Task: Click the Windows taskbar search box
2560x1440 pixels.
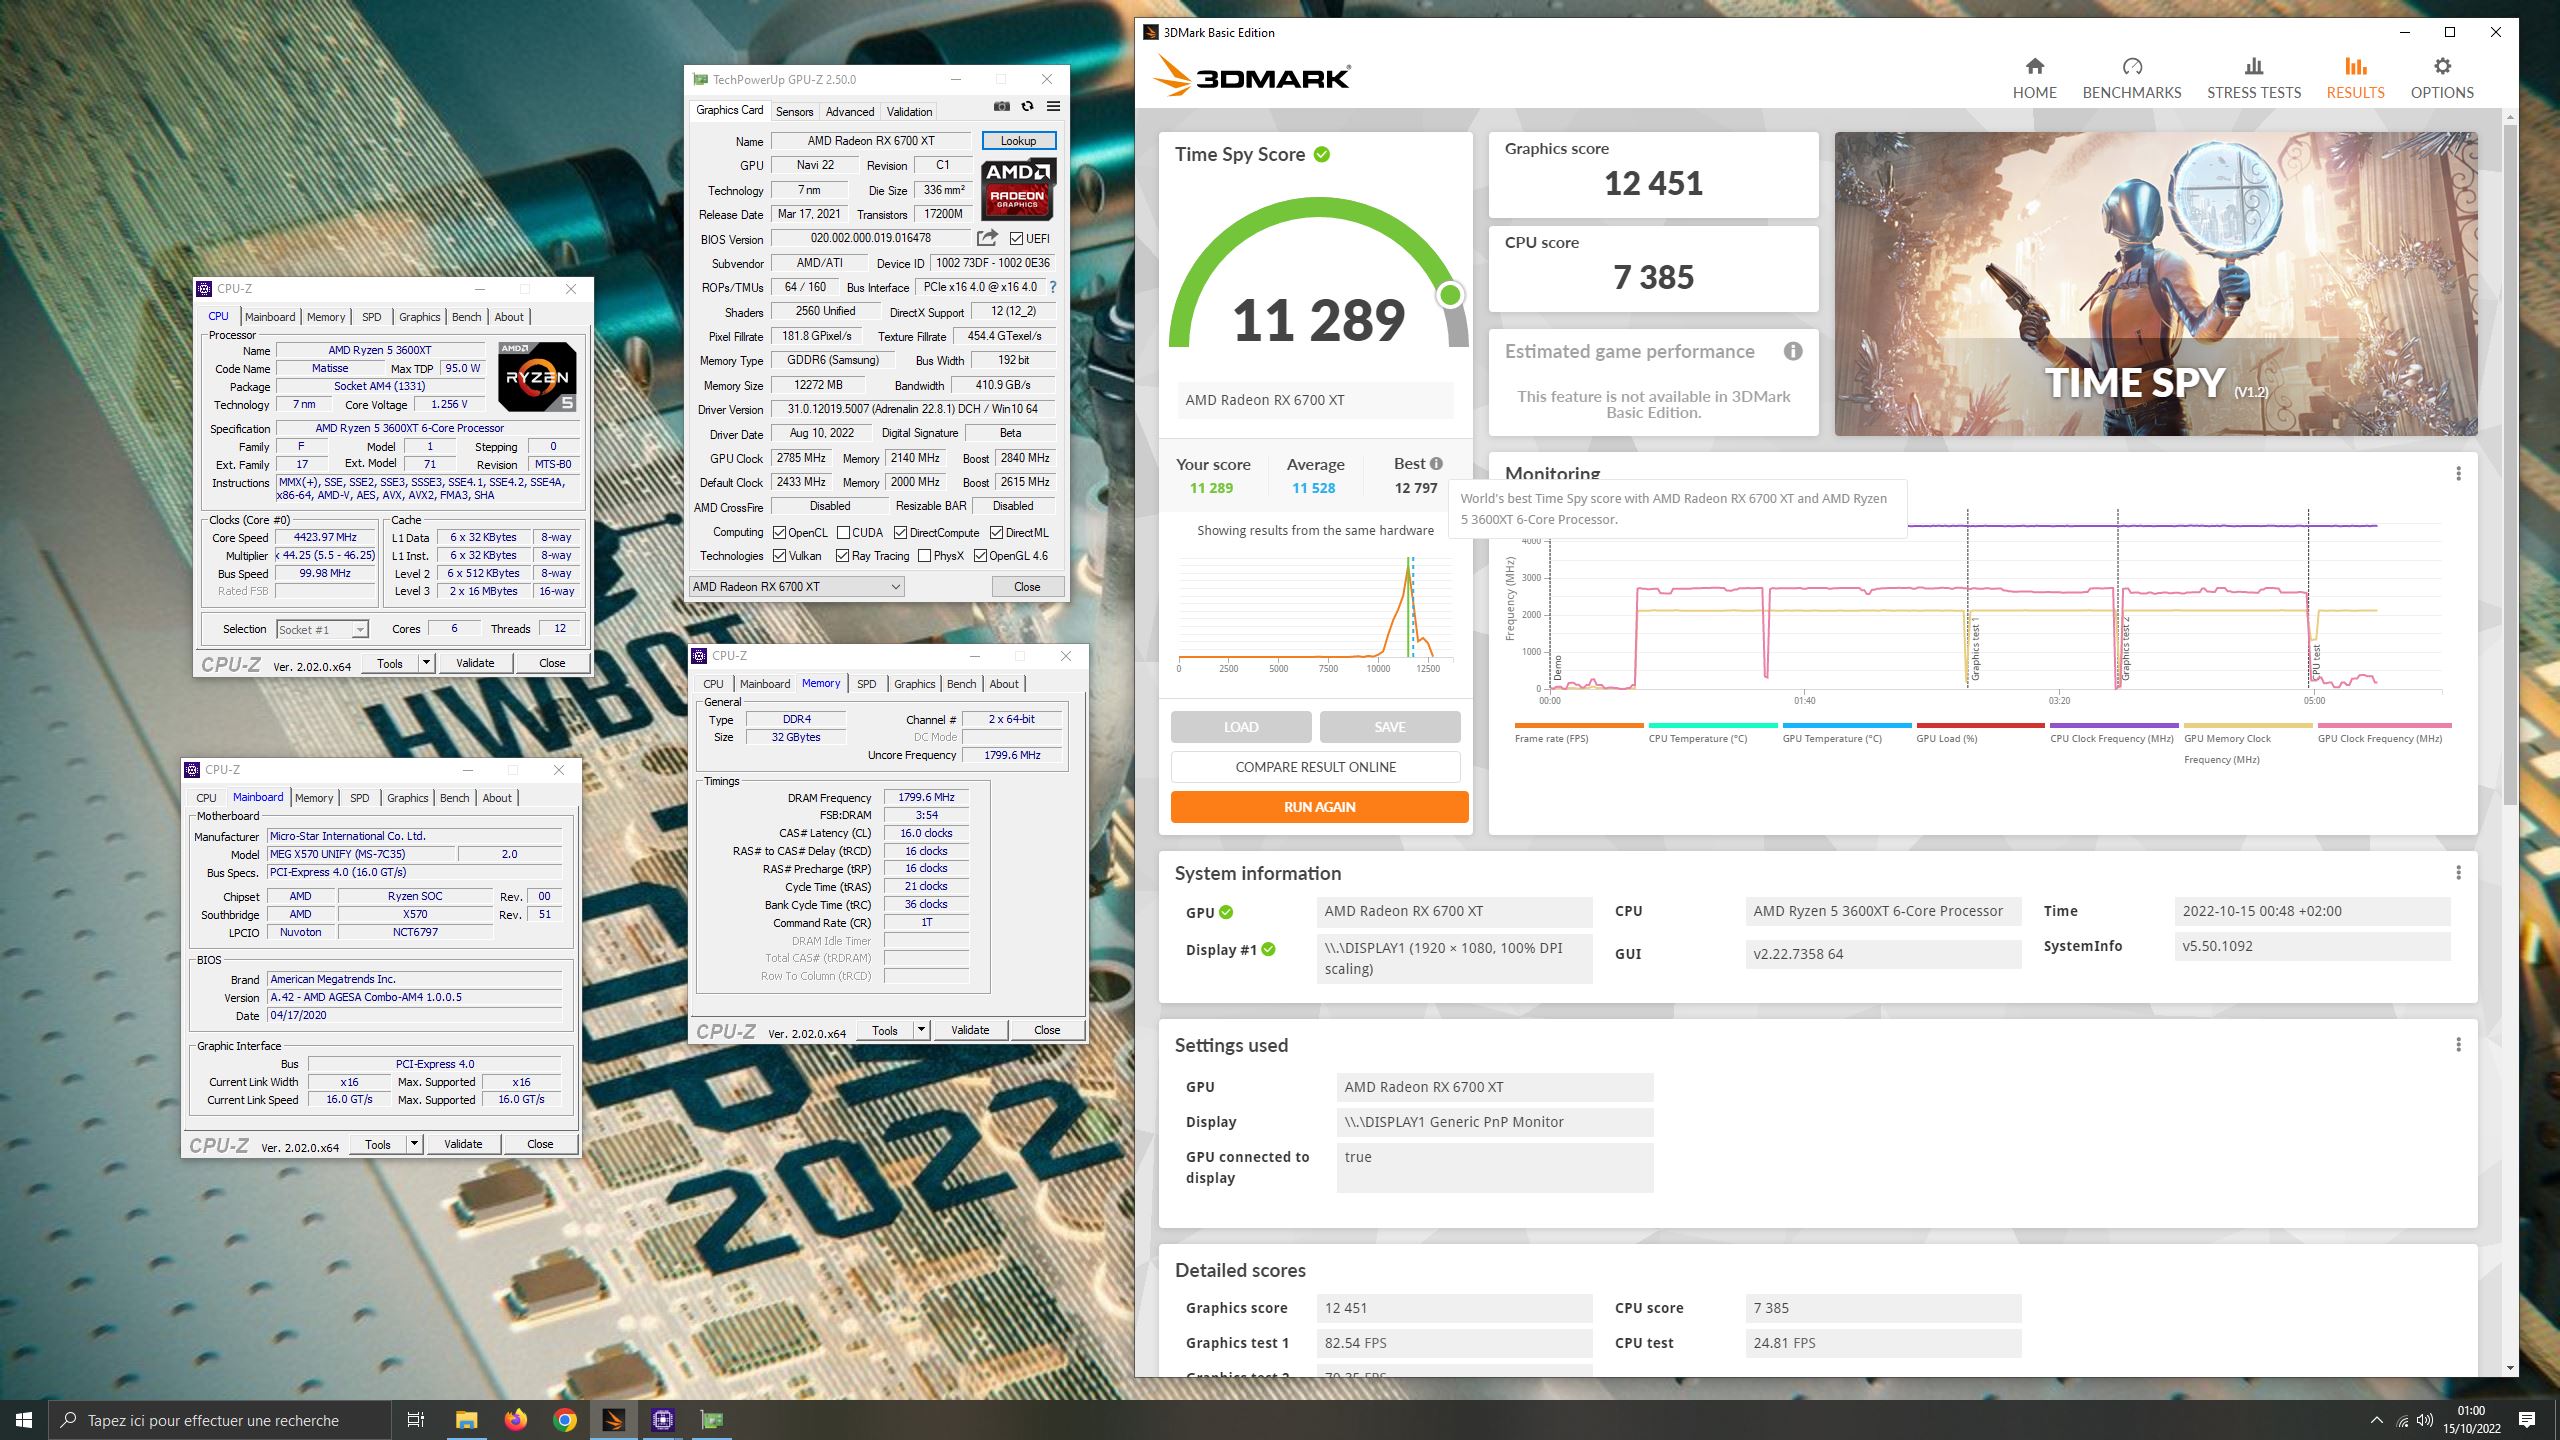Action: coord(220,1420)
